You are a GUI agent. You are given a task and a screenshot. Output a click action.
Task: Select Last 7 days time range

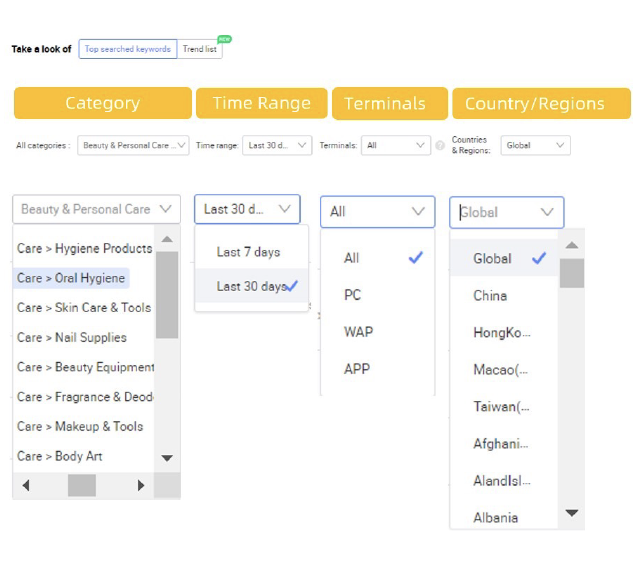[248, 252]
